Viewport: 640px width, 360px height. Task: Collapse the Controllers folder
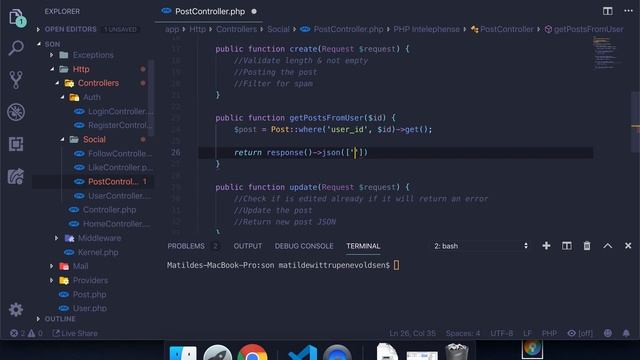98,83
